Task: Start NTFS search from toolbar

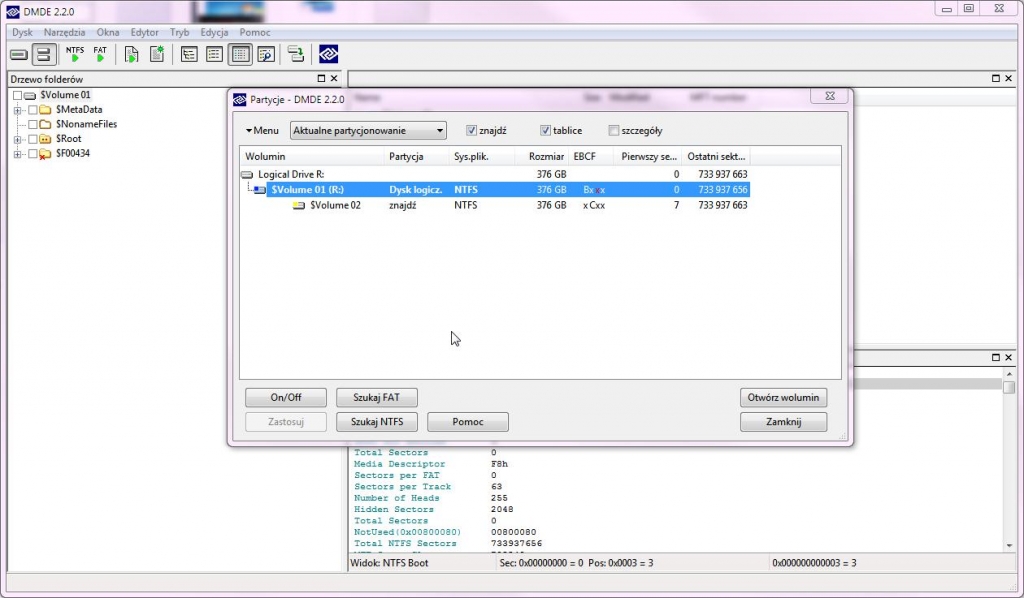Action: tap(75, 54)
